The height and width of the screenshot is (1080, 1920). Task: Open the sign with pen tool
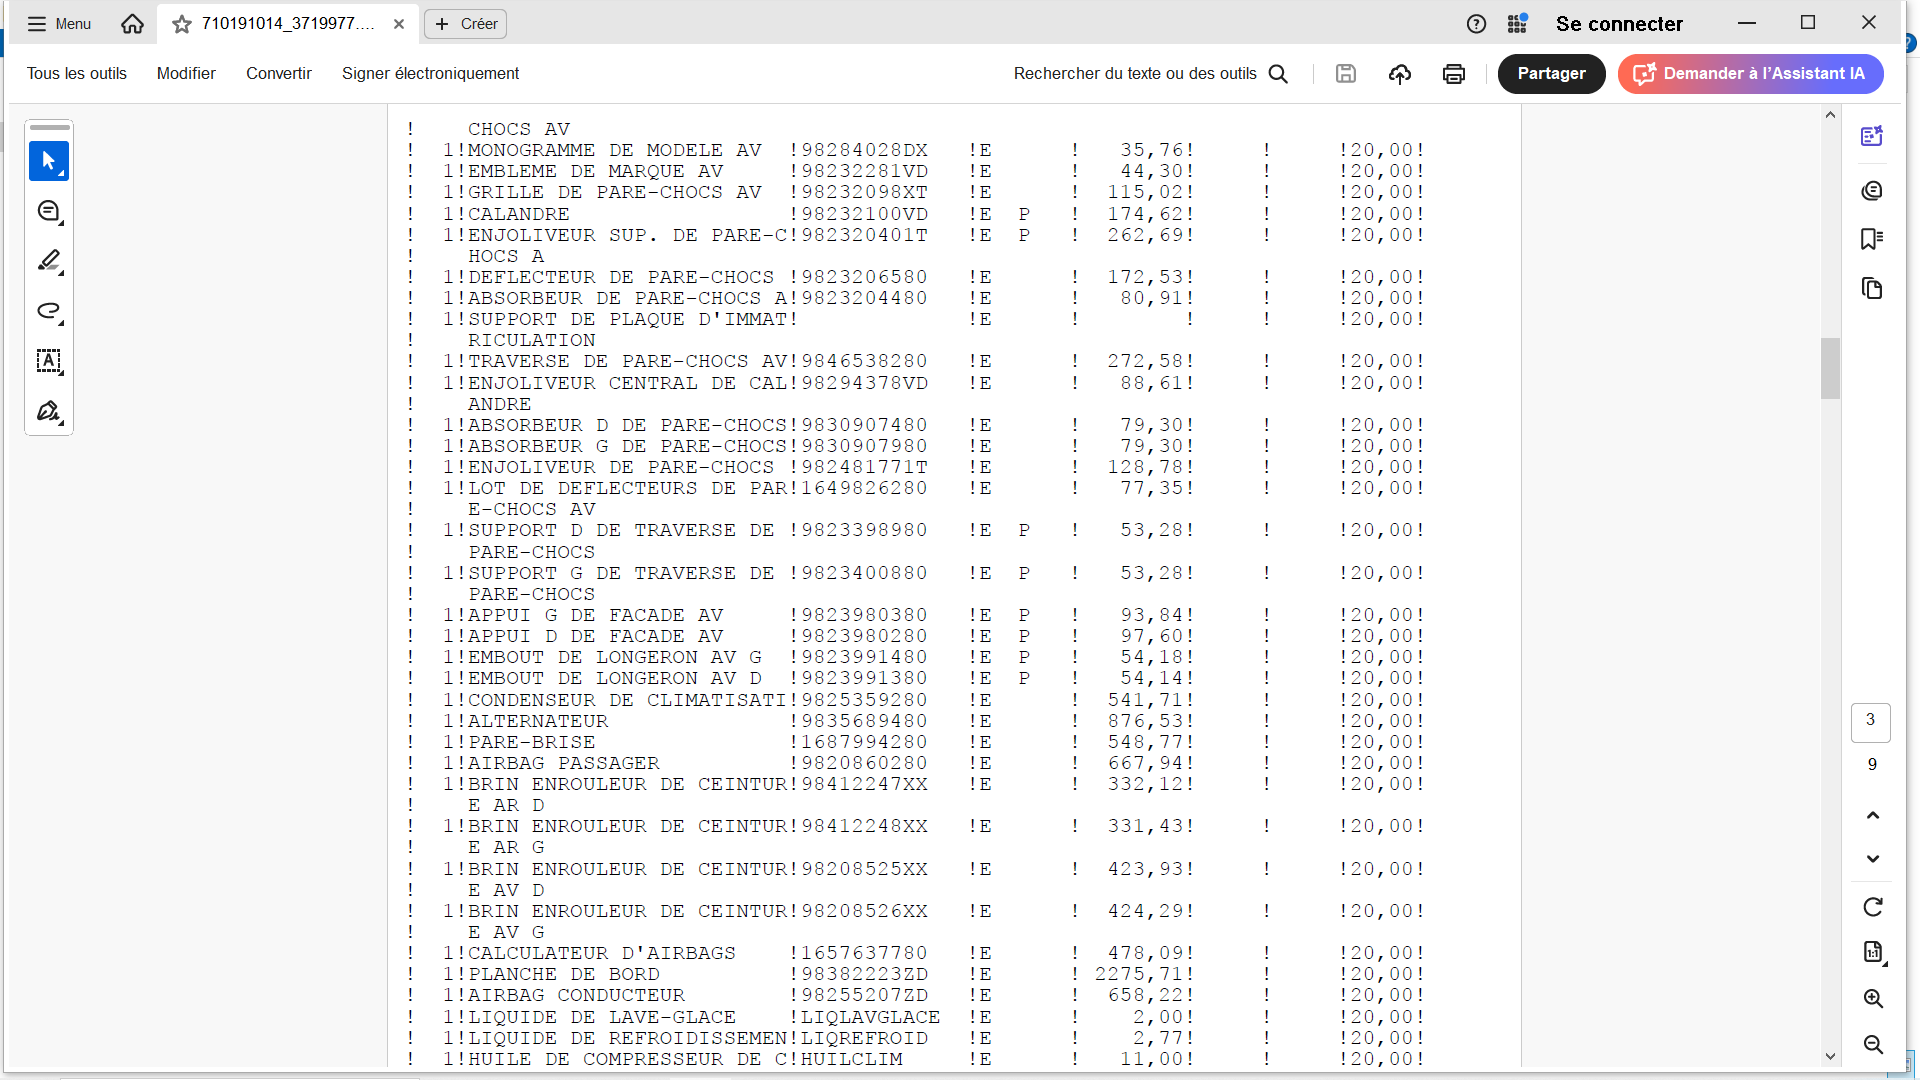48,411
